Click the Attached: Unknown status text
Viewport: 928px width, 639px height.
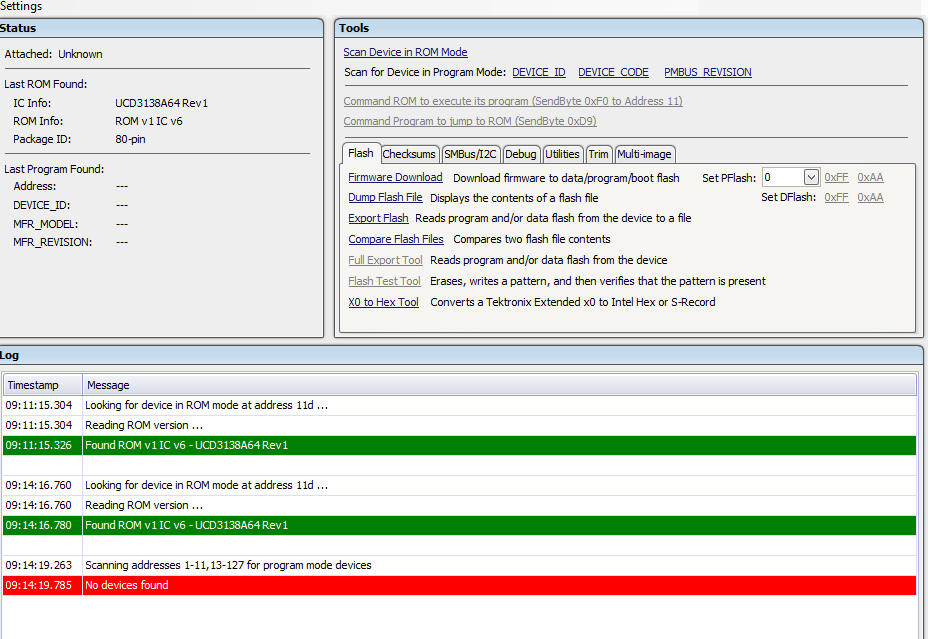click(x=53, y=54)
